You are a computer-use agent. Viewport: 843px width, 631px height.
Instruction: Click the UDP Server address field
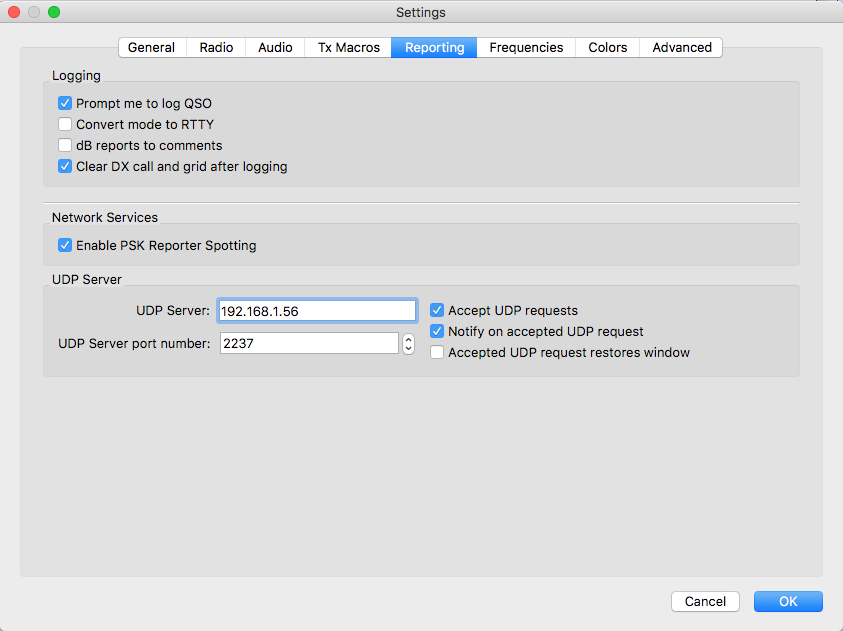pos(317,311)
